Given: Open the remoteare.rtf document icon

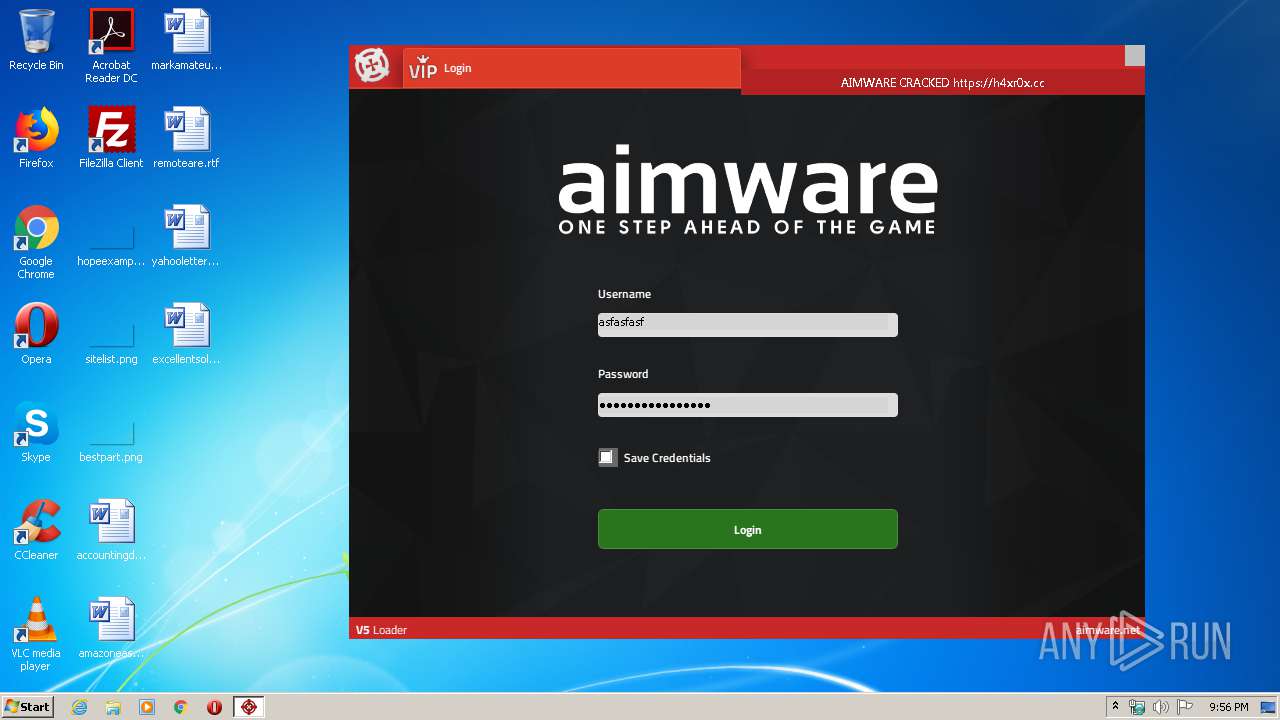Looking at the screenshot, I should pos(187,138).
